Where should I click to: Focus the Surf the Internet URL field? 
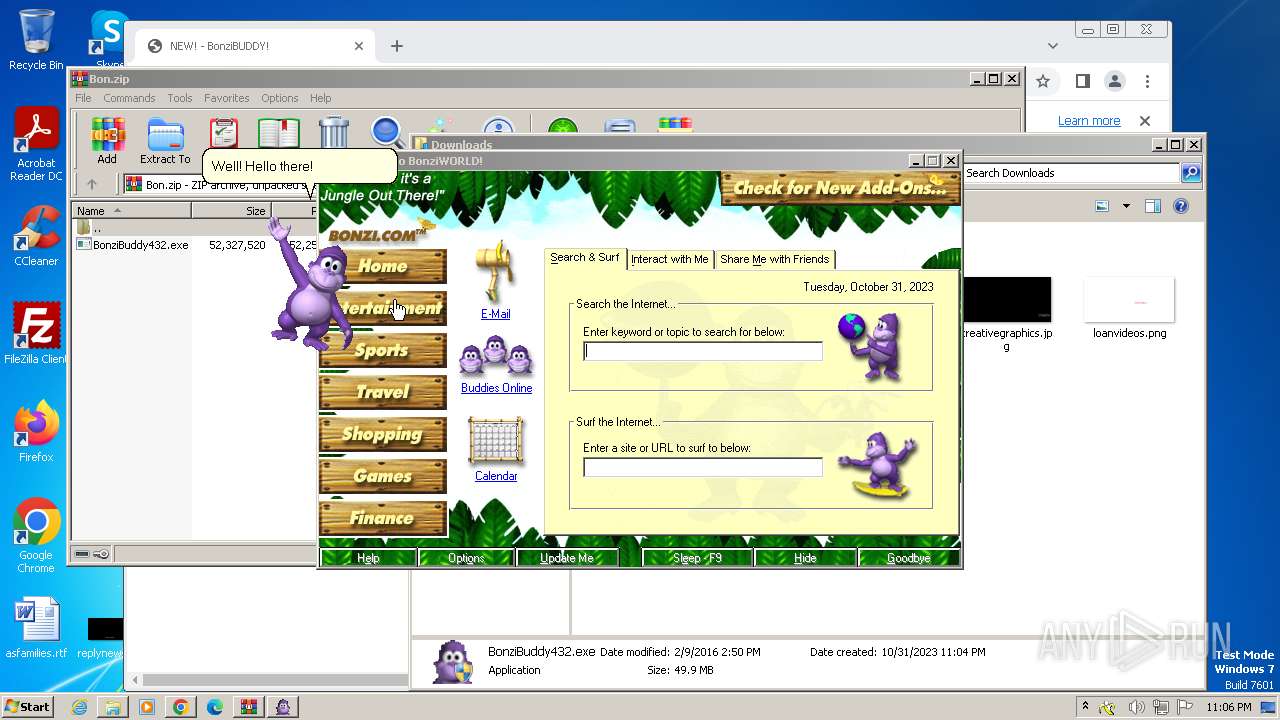pyautogui.click(x=703, y=467)
